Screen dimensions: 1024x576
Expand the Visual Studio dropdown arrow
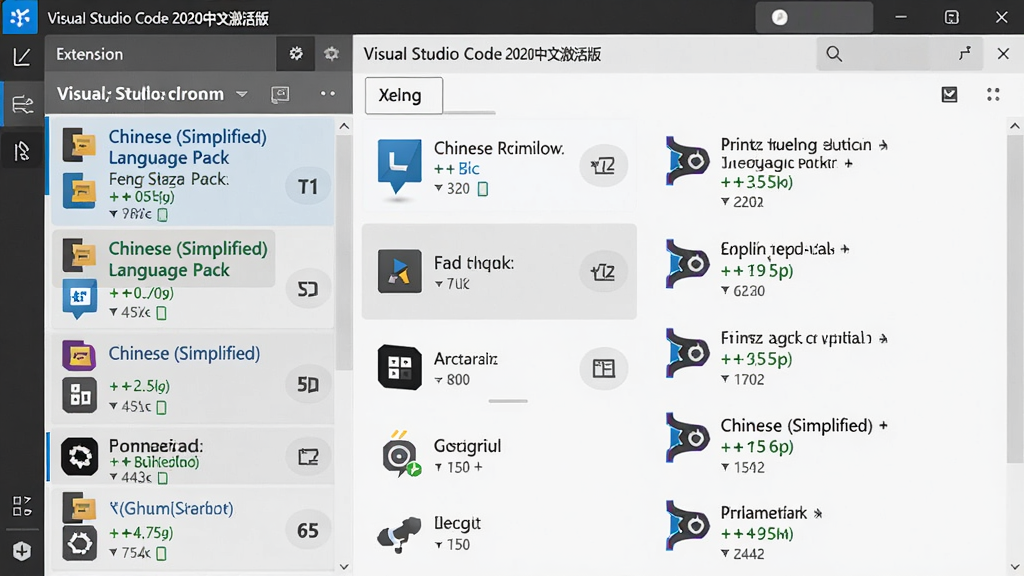[x=242, y=94]
